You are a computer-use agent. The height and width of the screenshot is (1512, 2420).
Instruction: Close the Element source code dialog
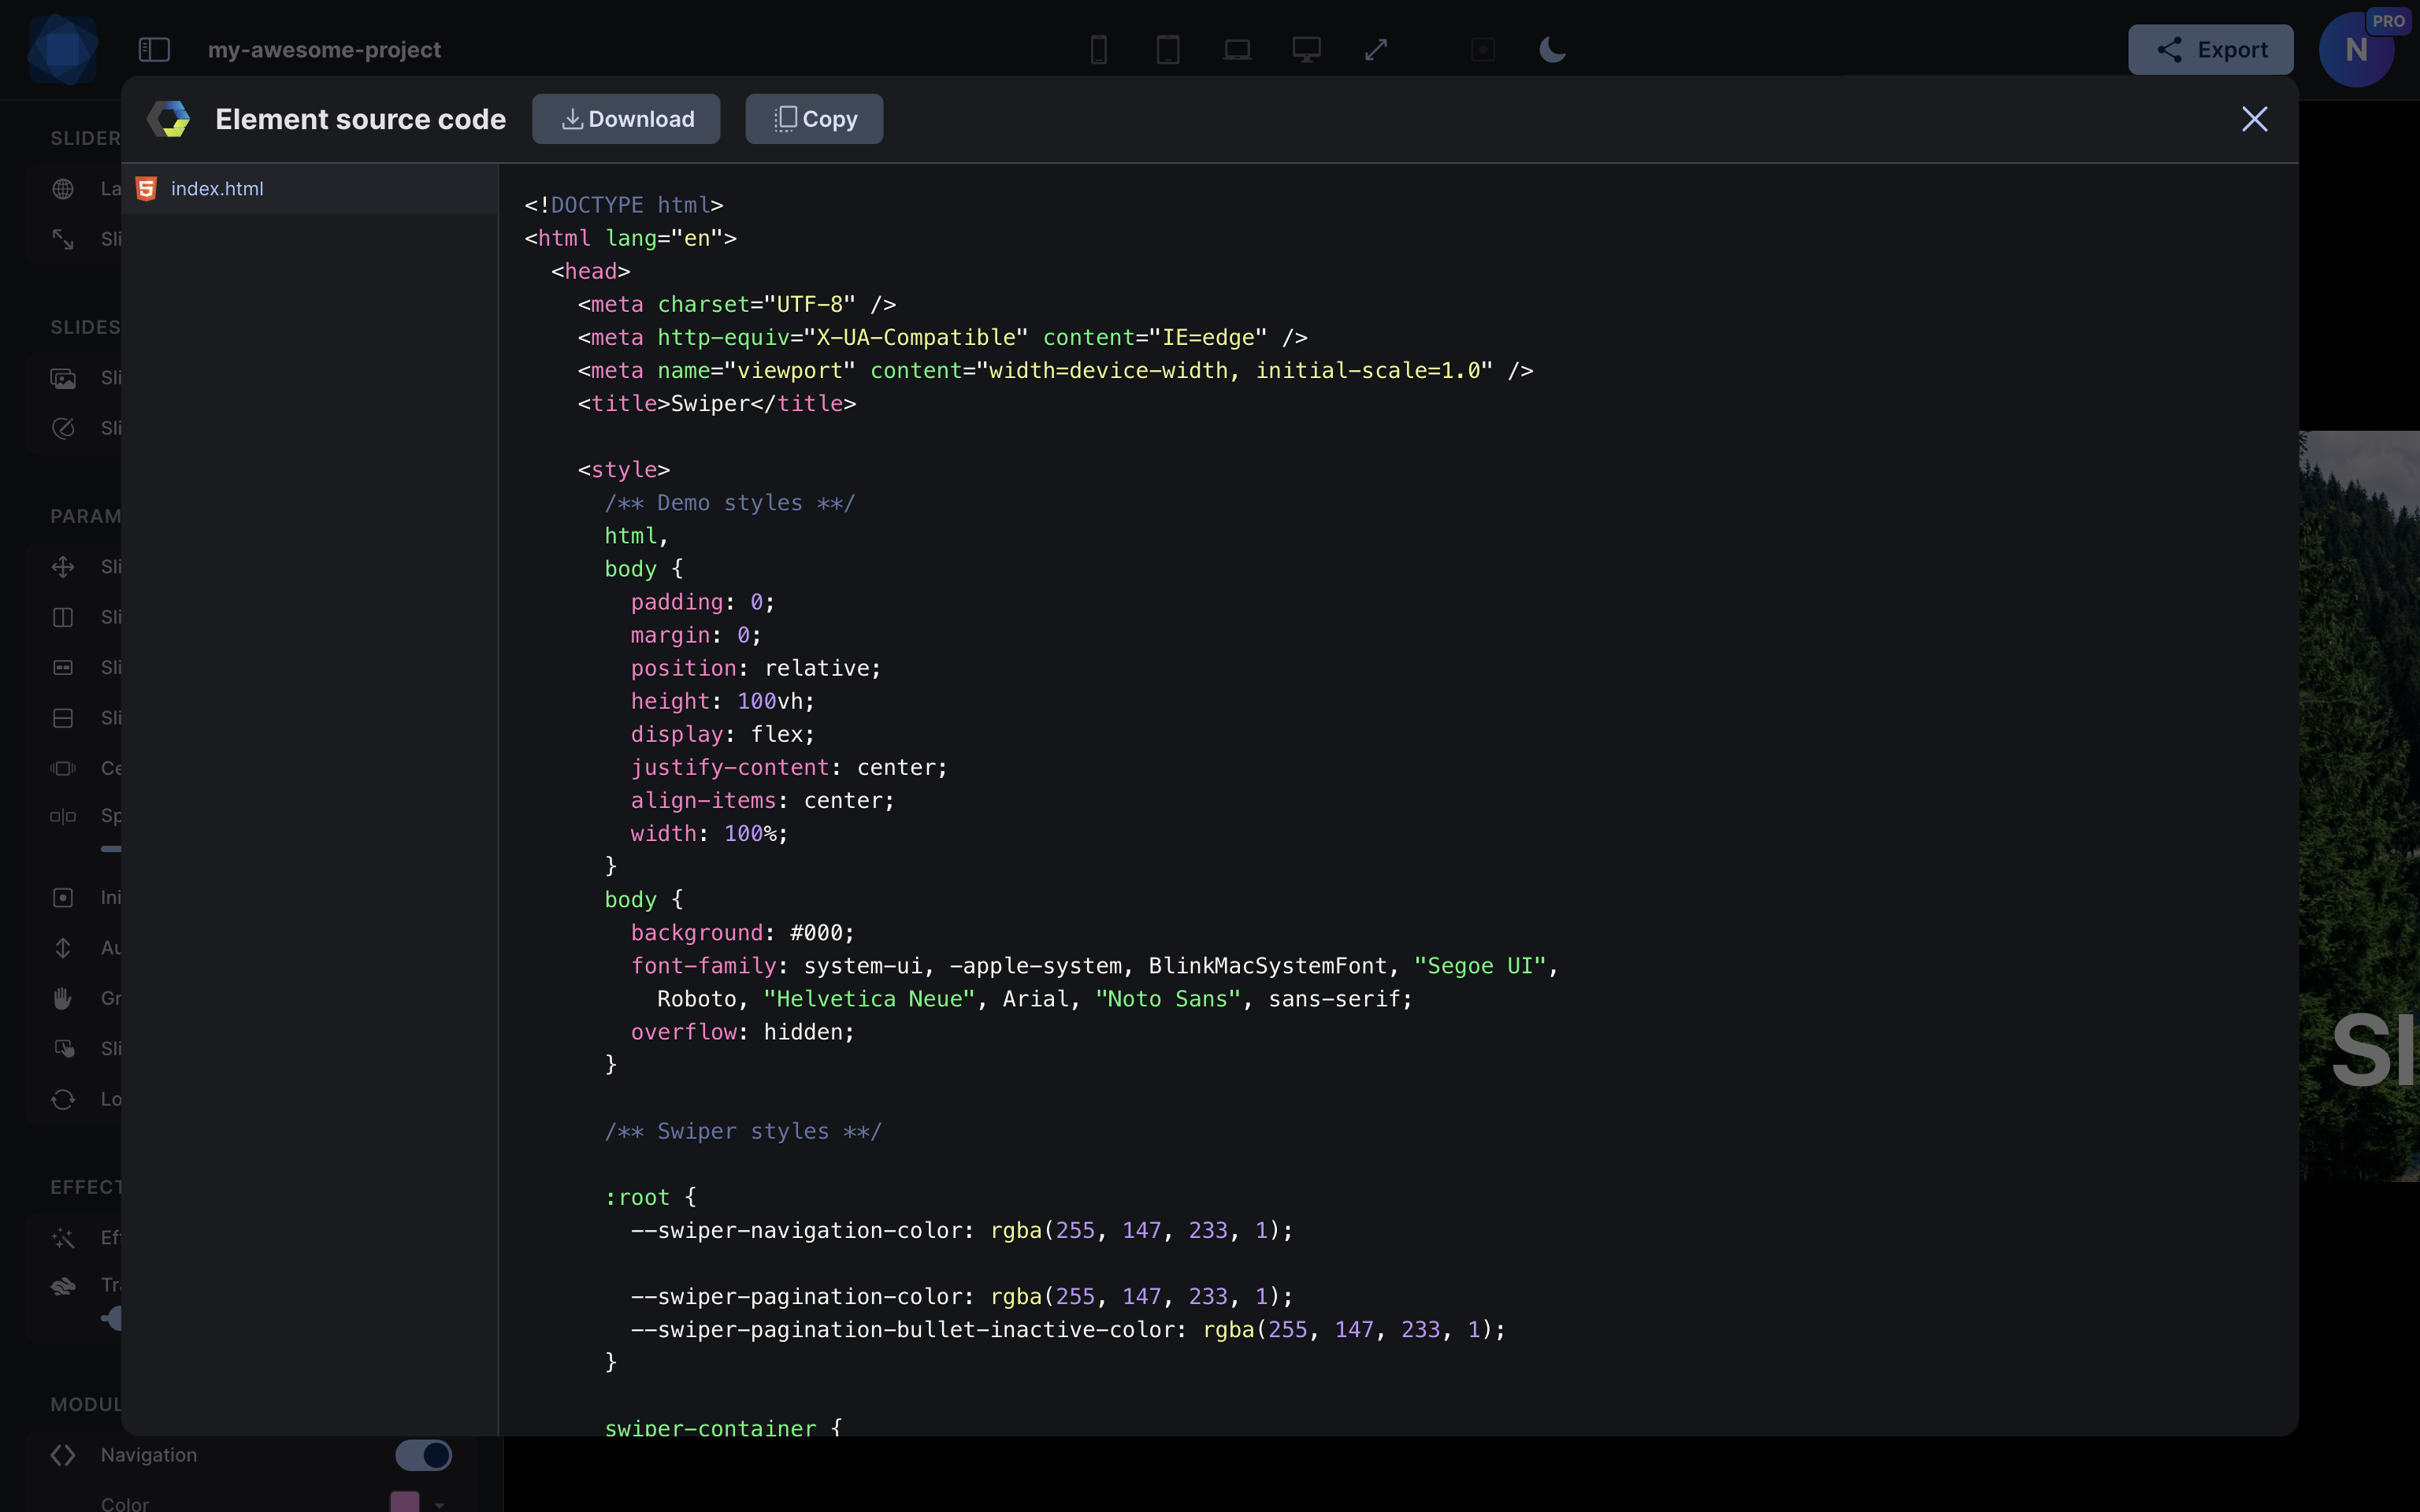coord(2255,118)
